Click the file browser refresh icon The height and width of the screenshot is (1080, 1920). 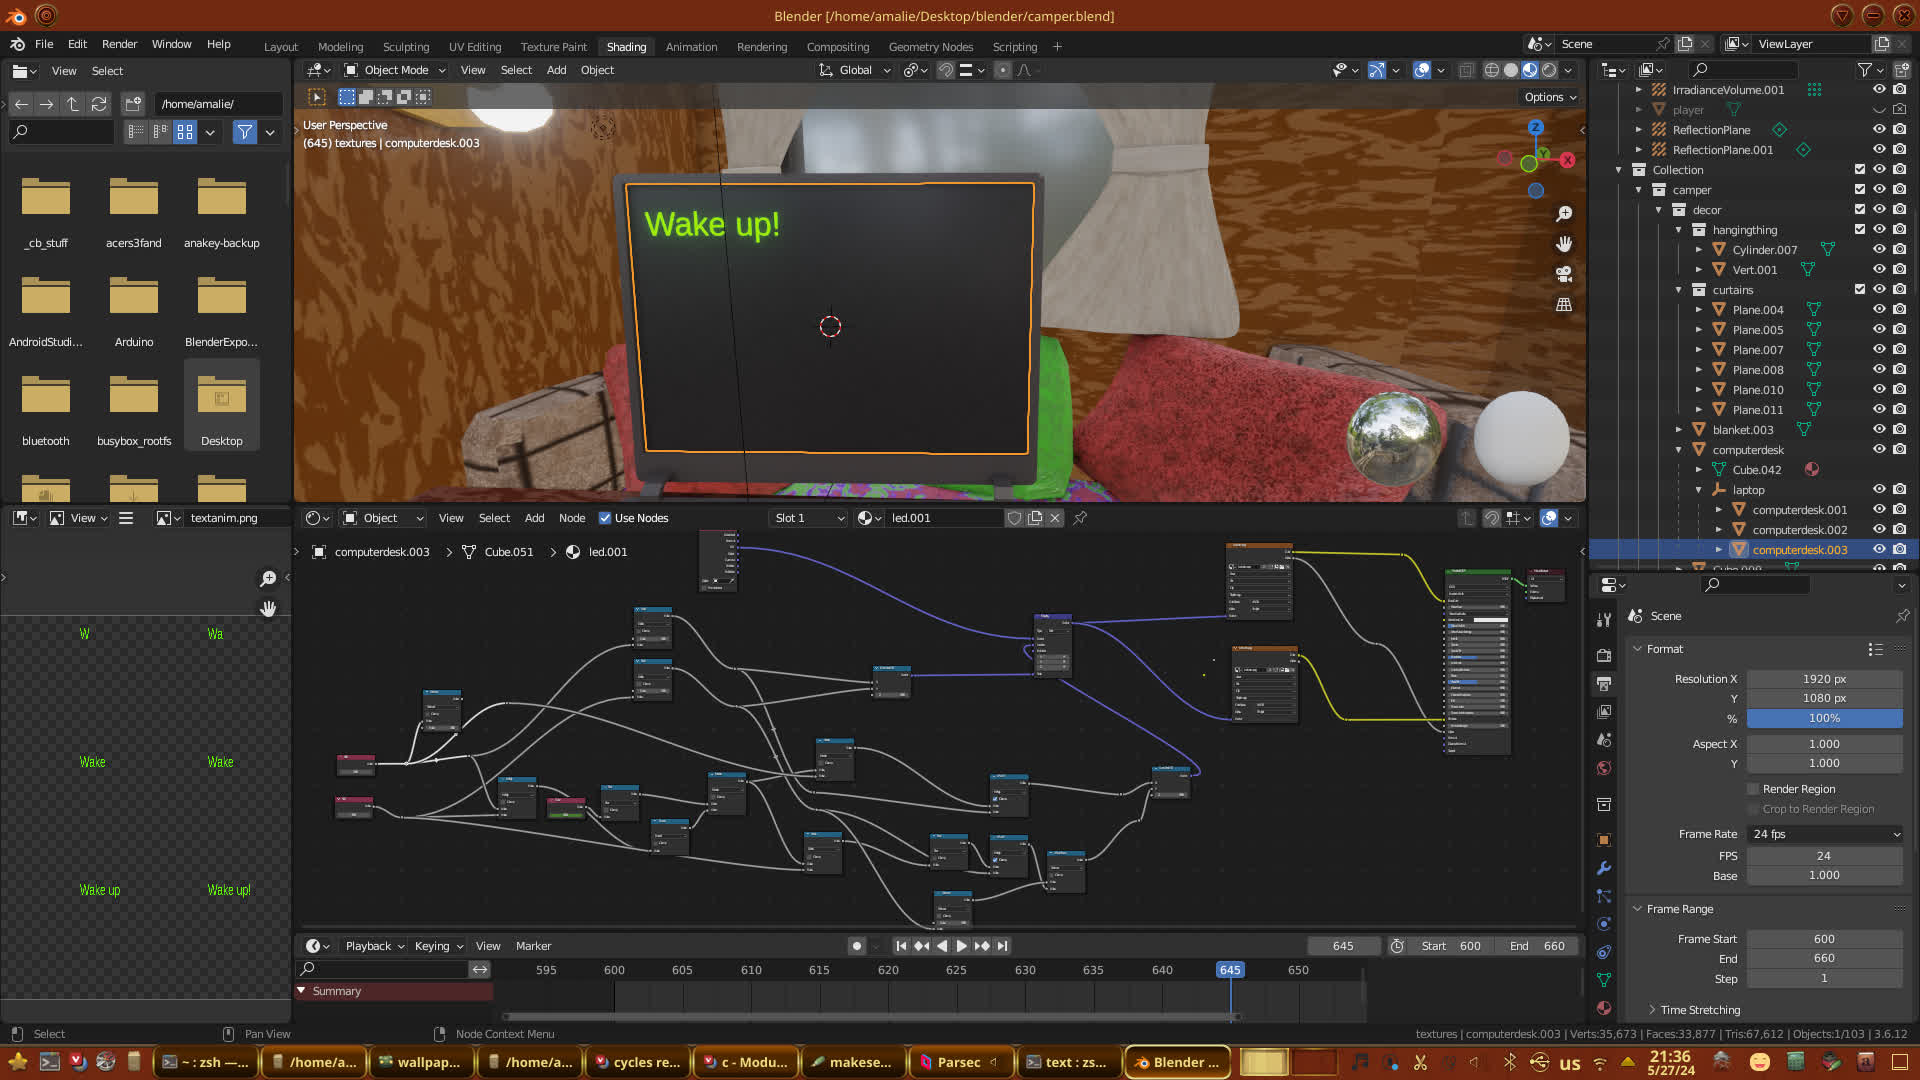click(98, 104)
